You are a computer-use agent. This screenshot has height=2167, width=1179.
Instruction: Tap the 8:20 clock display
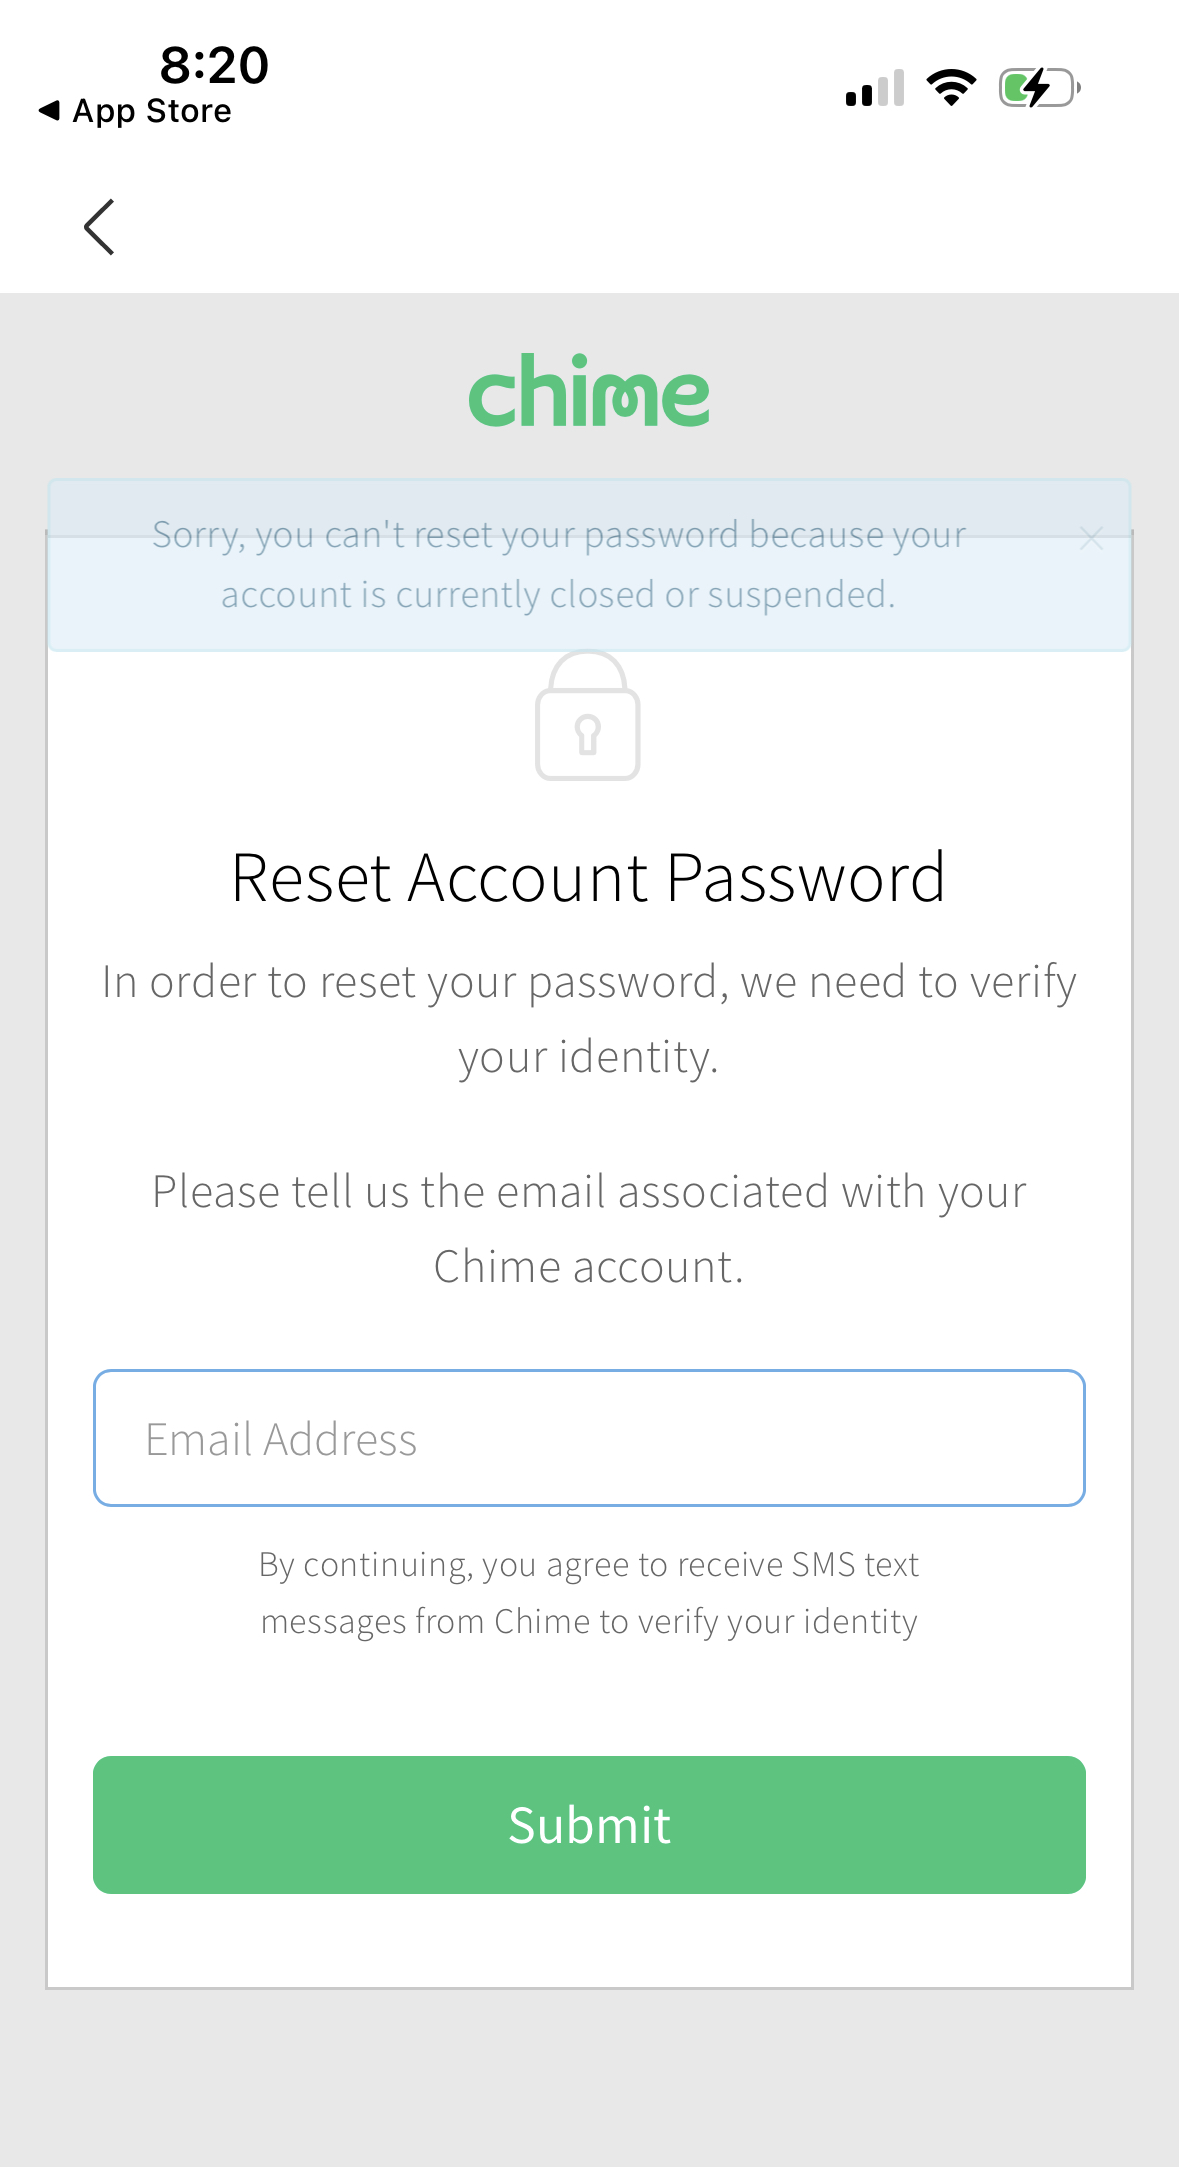click(214, 65)
